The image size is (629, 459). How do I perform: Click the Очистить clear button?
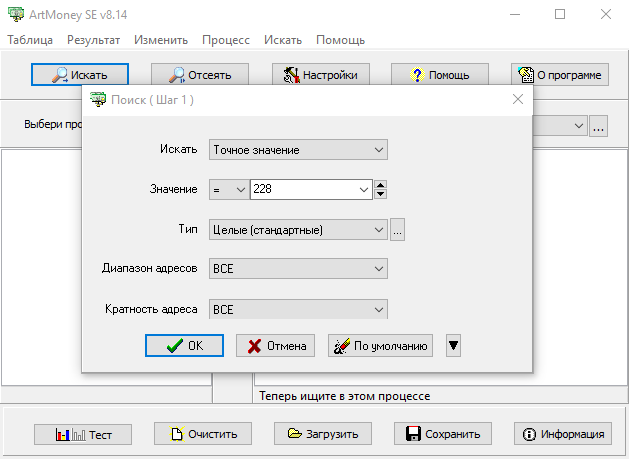pos(203,433)
